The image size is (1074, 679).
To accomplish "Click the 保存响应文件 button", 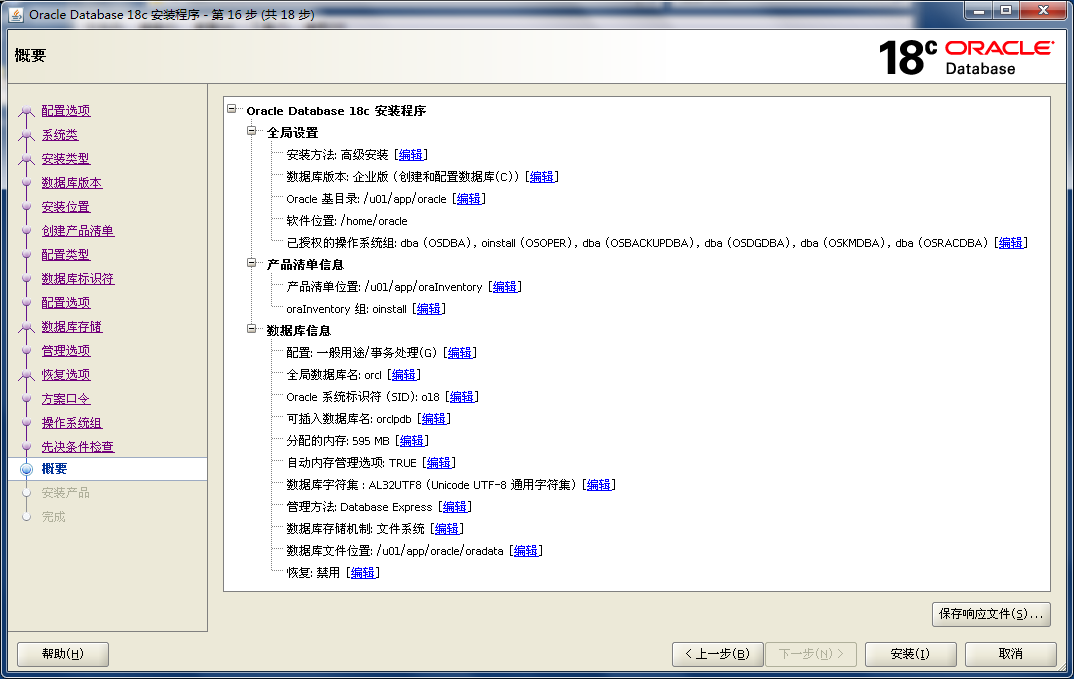I will coord(989,613).
